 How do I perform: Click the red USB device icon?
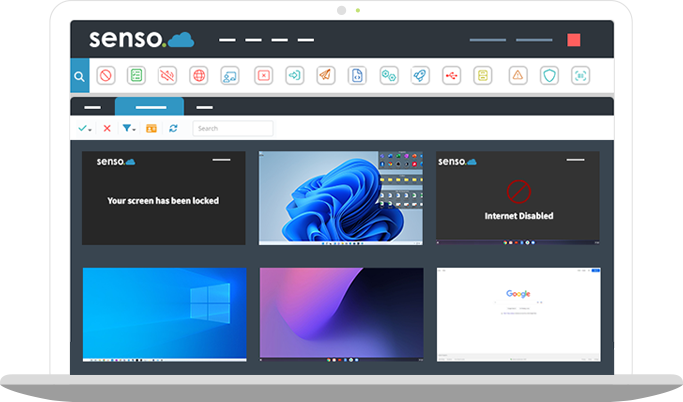[x=451, y=75]
